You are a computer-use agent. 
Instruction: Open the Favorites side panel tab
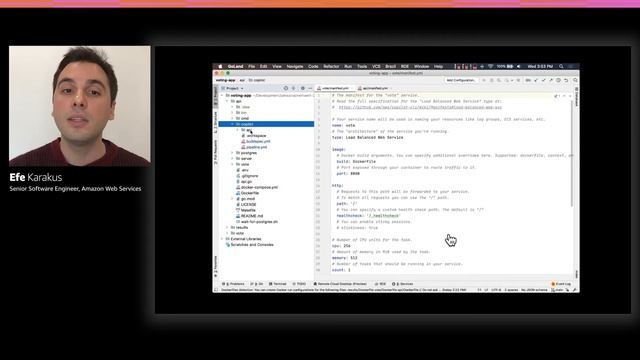coord(216,266)
